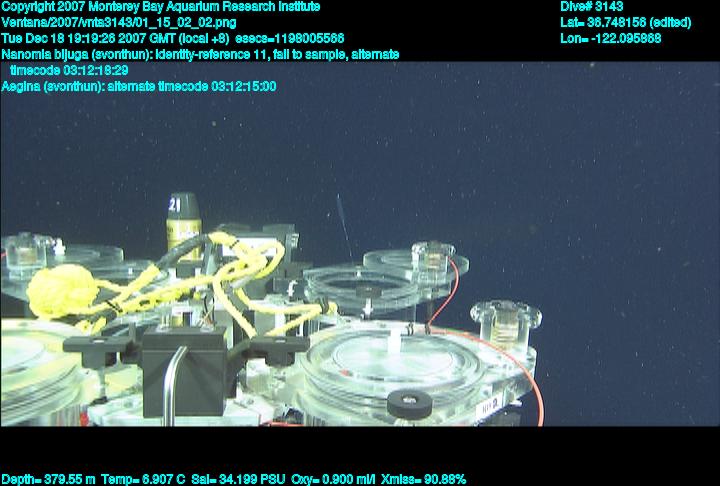The height and width of the screenshot is (486, 720).
Task: Click the Depth= 379.55 m reading
Action: coord(48,479)
